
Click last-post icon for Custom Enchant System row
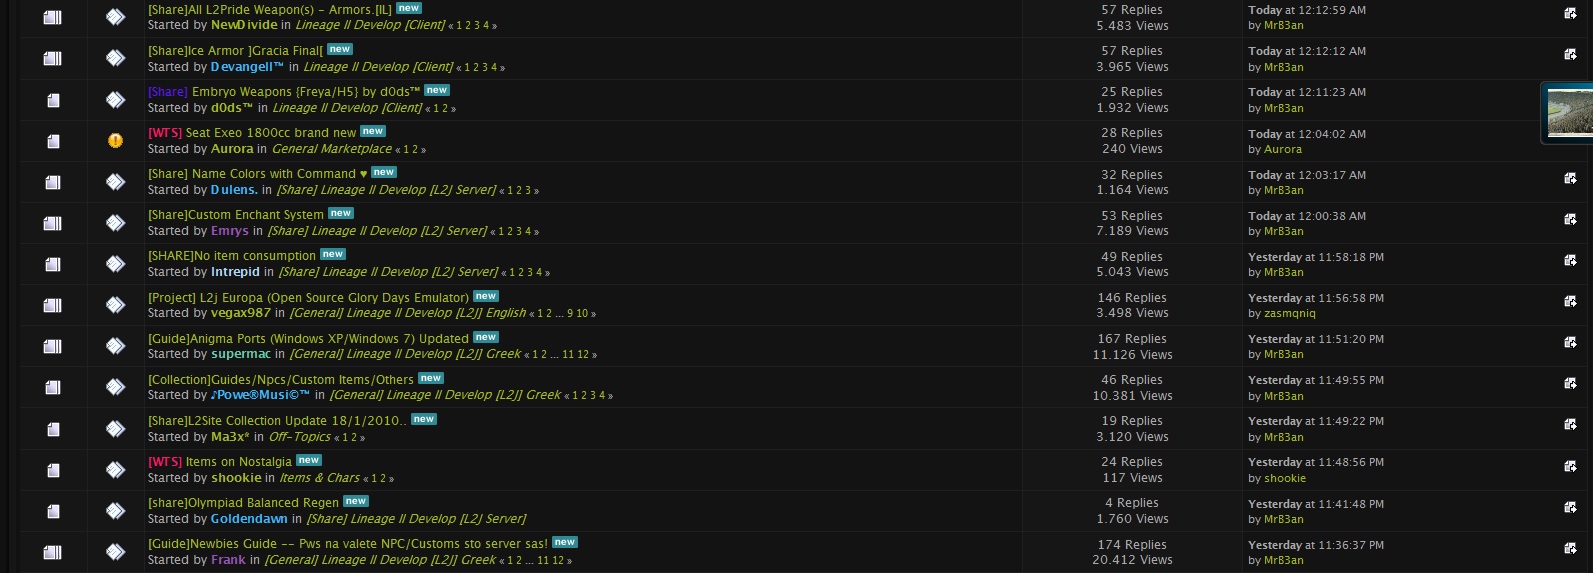[x=1570, y=219]
